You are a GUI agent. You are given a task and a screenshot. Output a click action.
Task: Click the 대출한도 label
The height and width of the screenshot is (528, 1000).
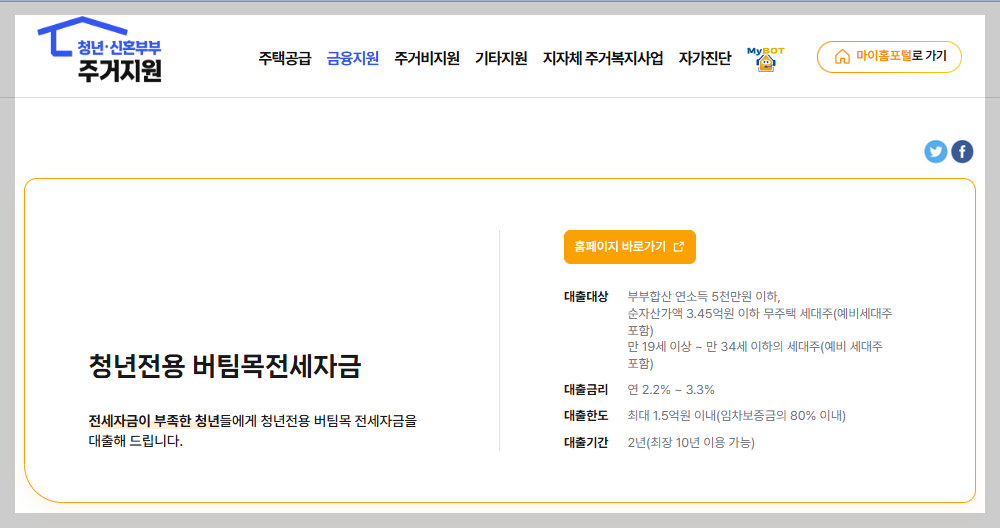click(585, 416)
